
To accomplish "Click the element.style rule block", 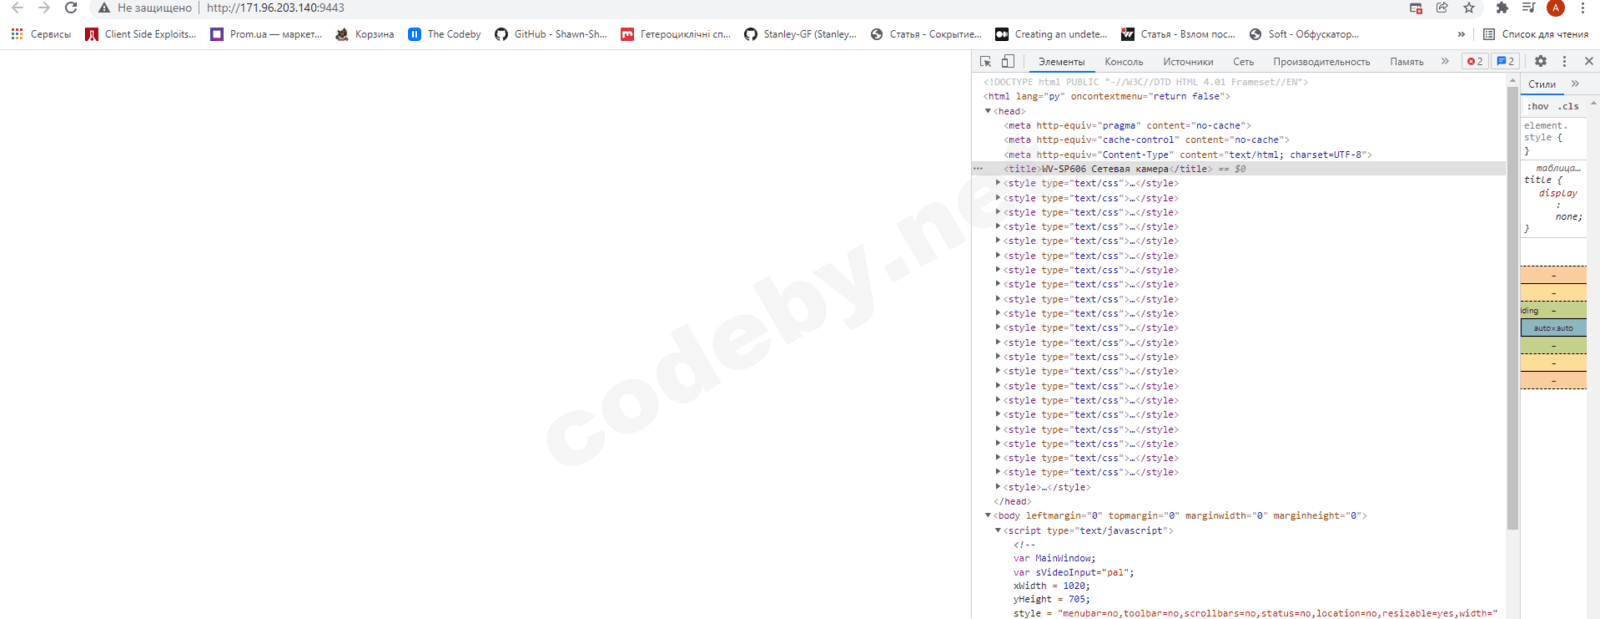I will (x=1552, y=138).
